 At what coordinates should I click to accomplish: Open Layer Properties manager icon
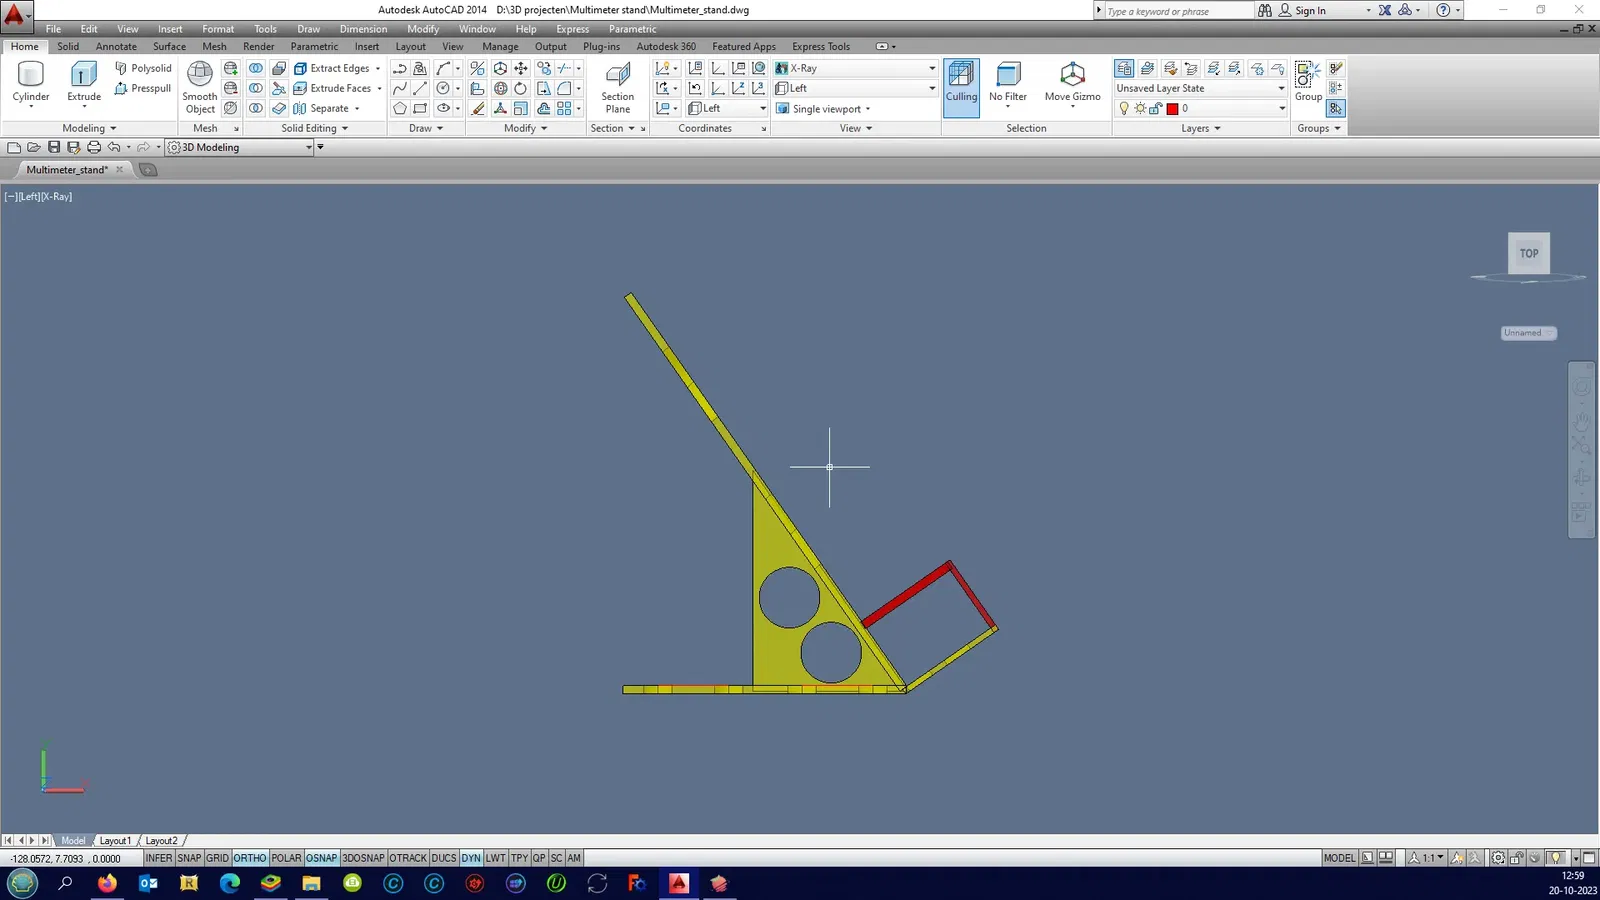[x=1124, y=68]
